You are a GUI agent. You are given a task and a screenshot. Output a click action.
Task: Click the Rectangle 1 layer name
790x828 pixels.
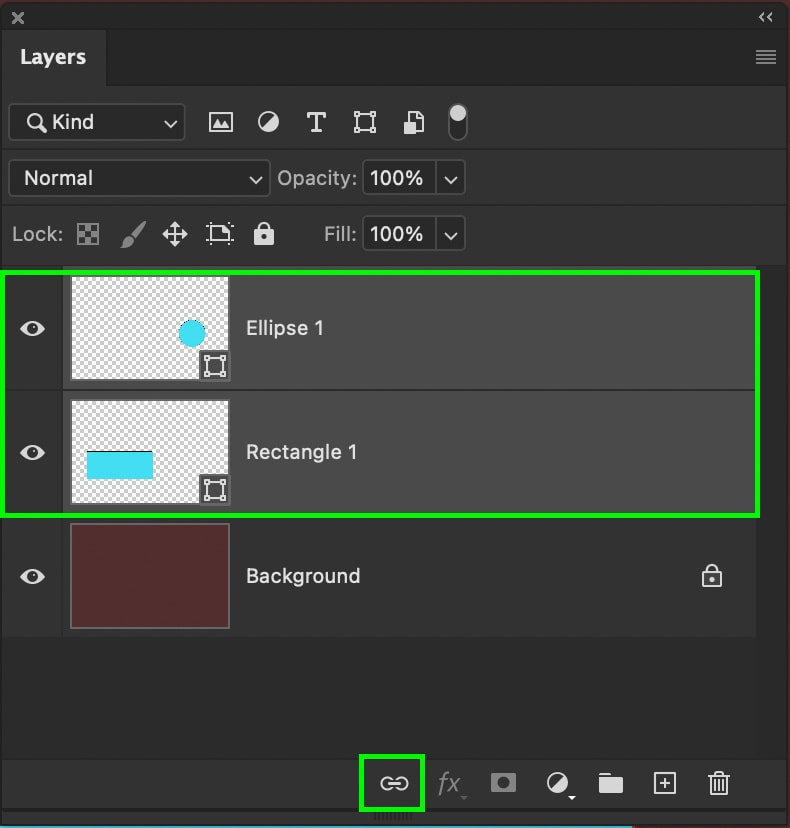(x=302, y=452)
